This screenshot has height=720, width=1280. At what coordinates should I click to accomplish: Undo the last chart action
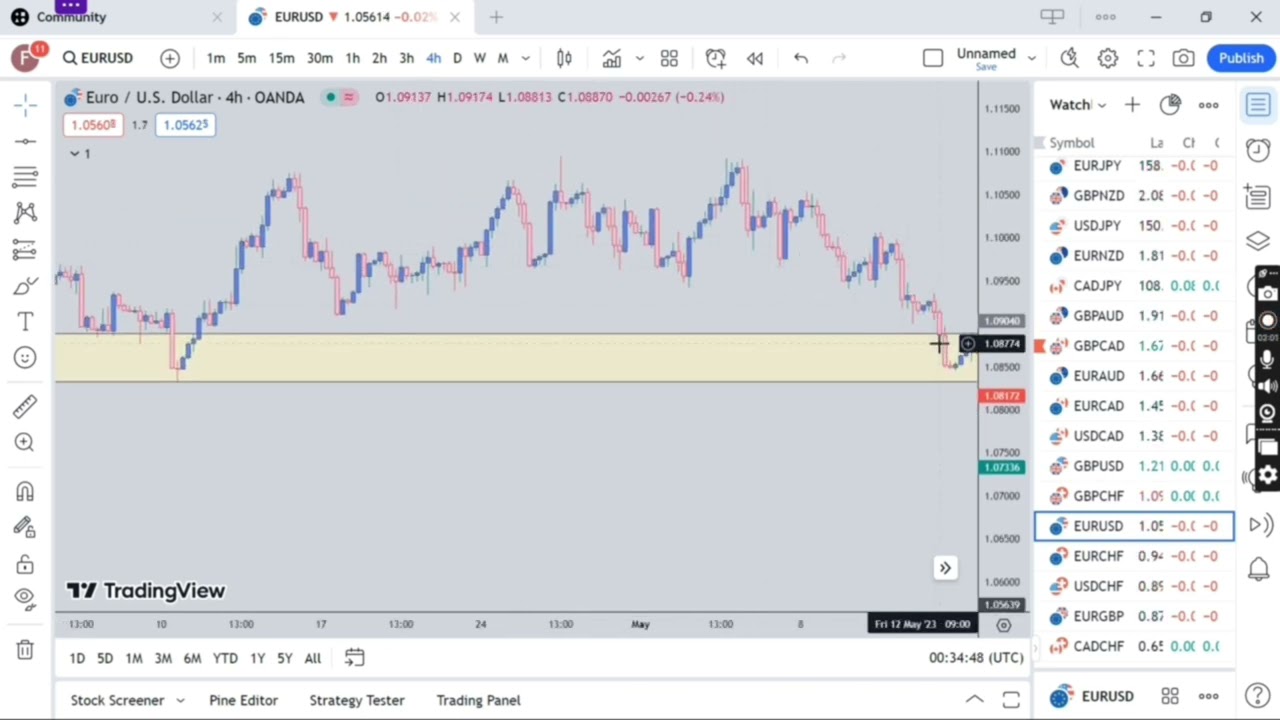pos(801,58)
